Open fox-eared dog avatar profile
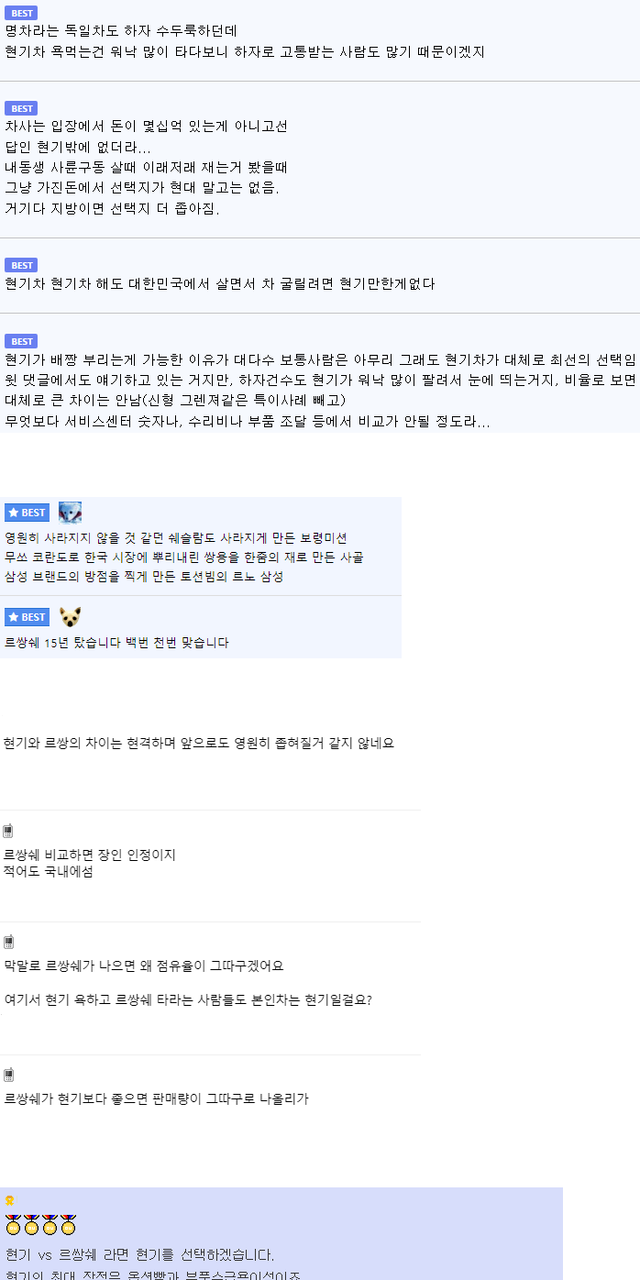The width and height of the screenshot is (640, 1280). click(x=70, y=617)
